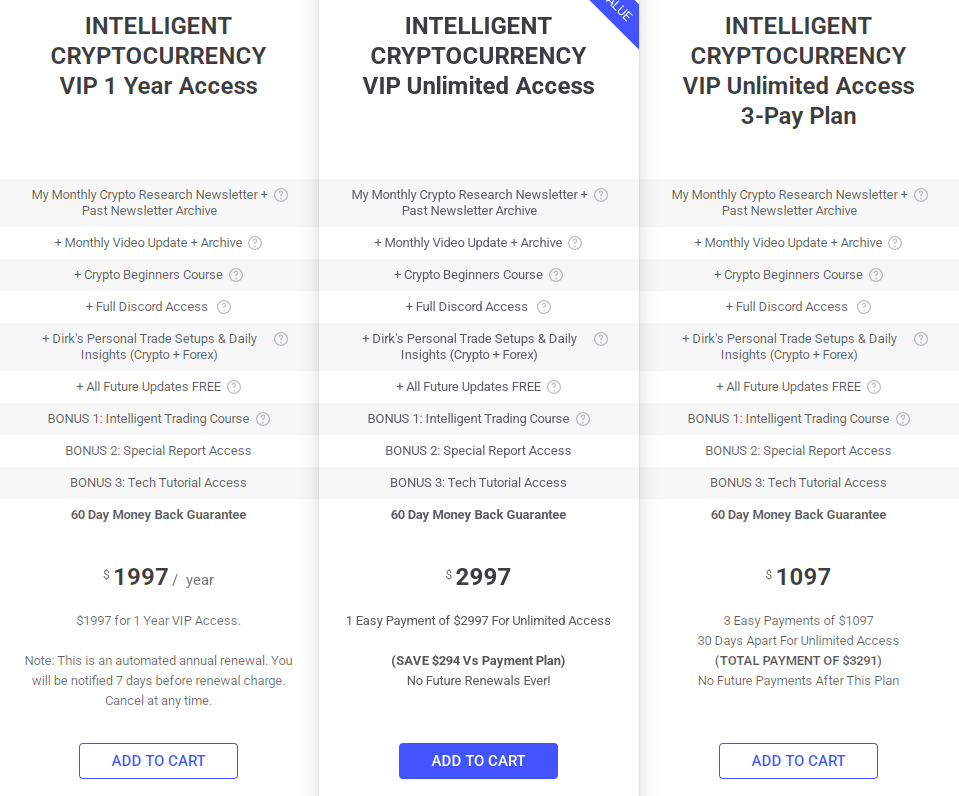Add 3-Pay Plan to cart
This screenshot has height=796, width=959.
pyautogui.click(x=798, y=761)
